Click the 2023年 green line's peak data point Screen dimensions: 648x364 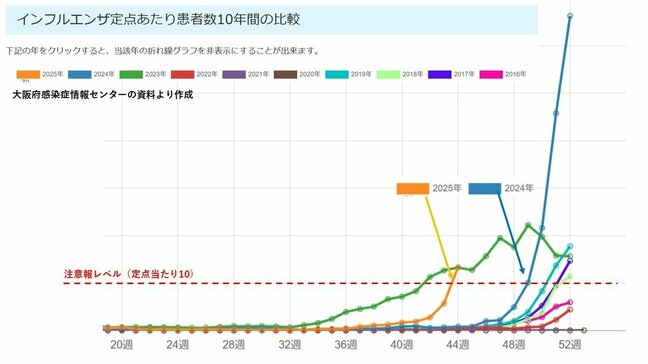[x=528, y=225]
